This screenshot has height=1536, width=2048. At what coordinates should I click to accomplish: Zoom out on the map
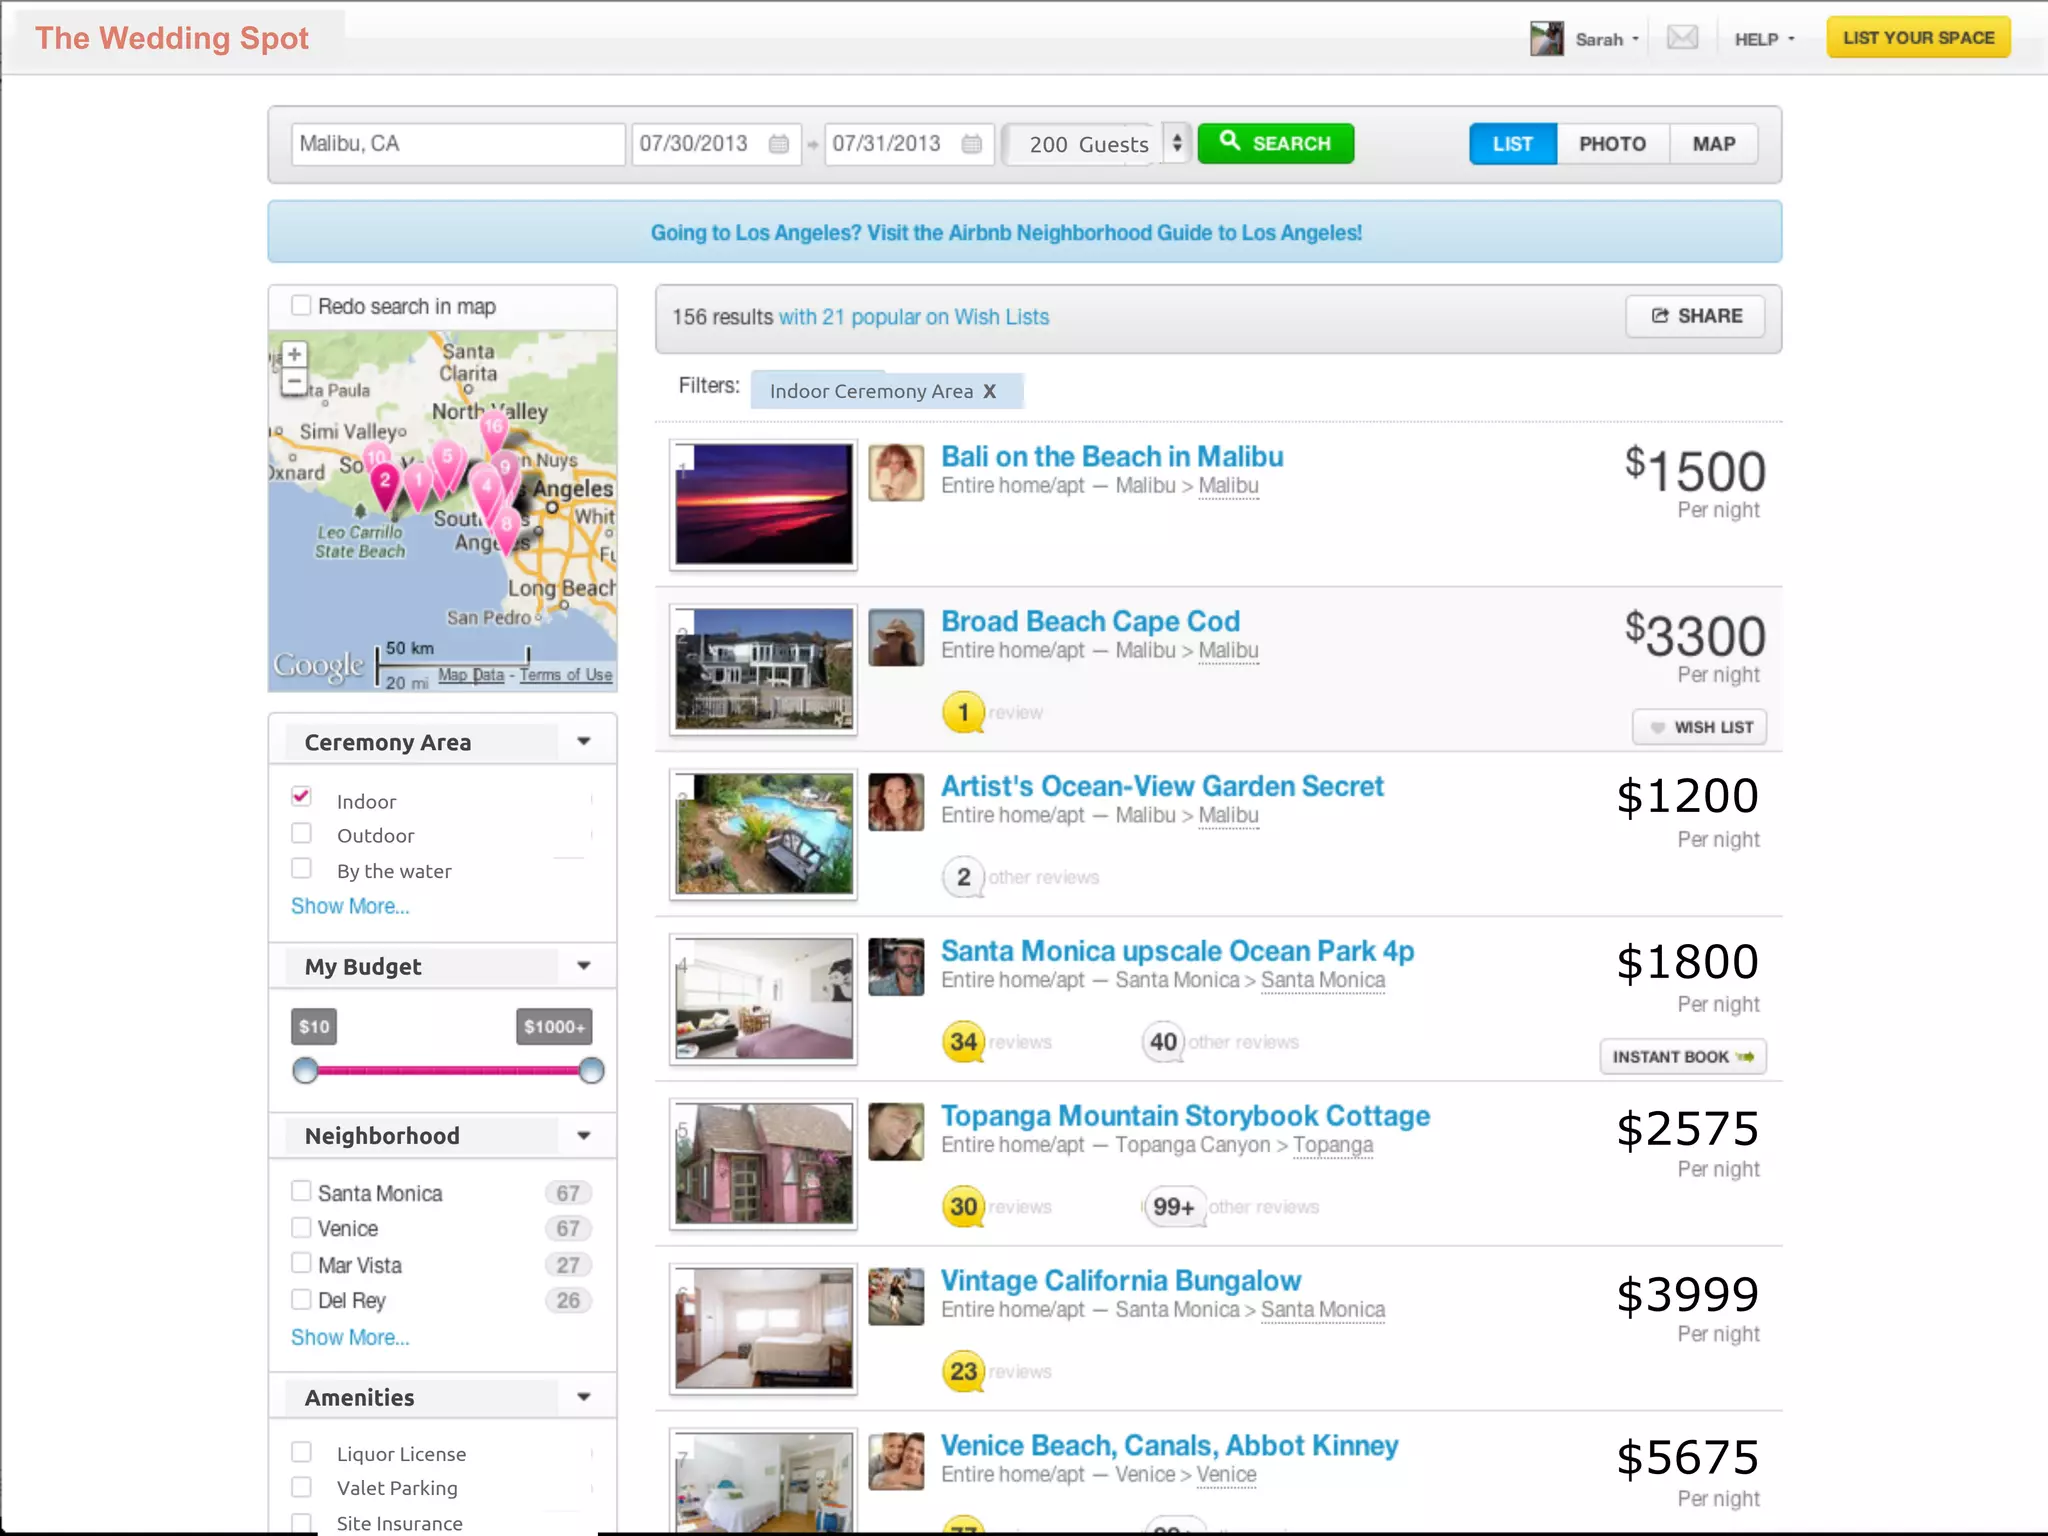click(x=294, y=381)
